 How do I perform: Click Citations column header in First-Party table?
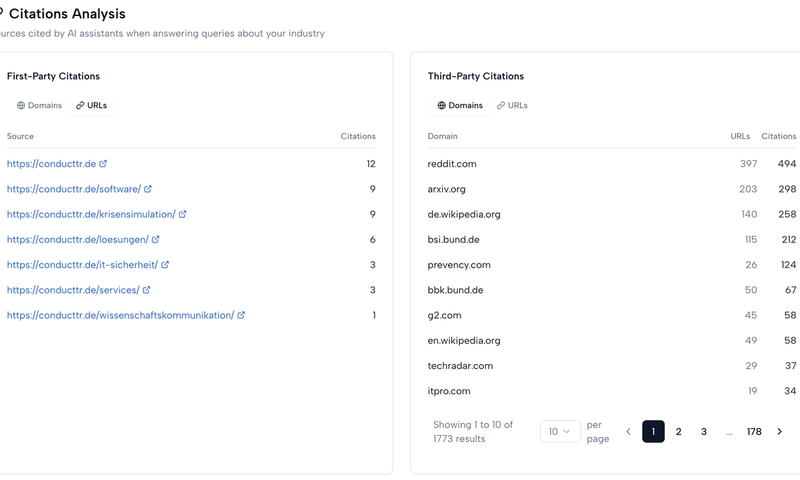click(x=358, y=136)
